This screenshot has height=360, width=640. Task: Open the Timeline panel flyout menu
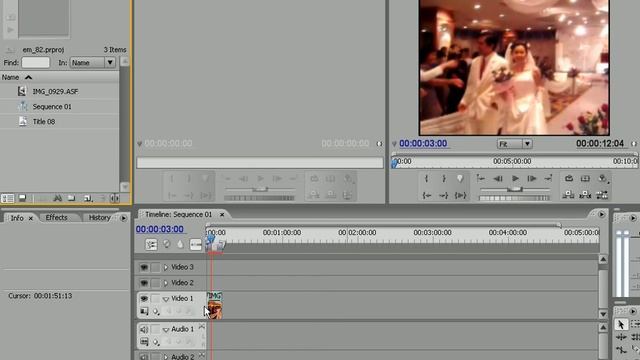coord(601,214)
